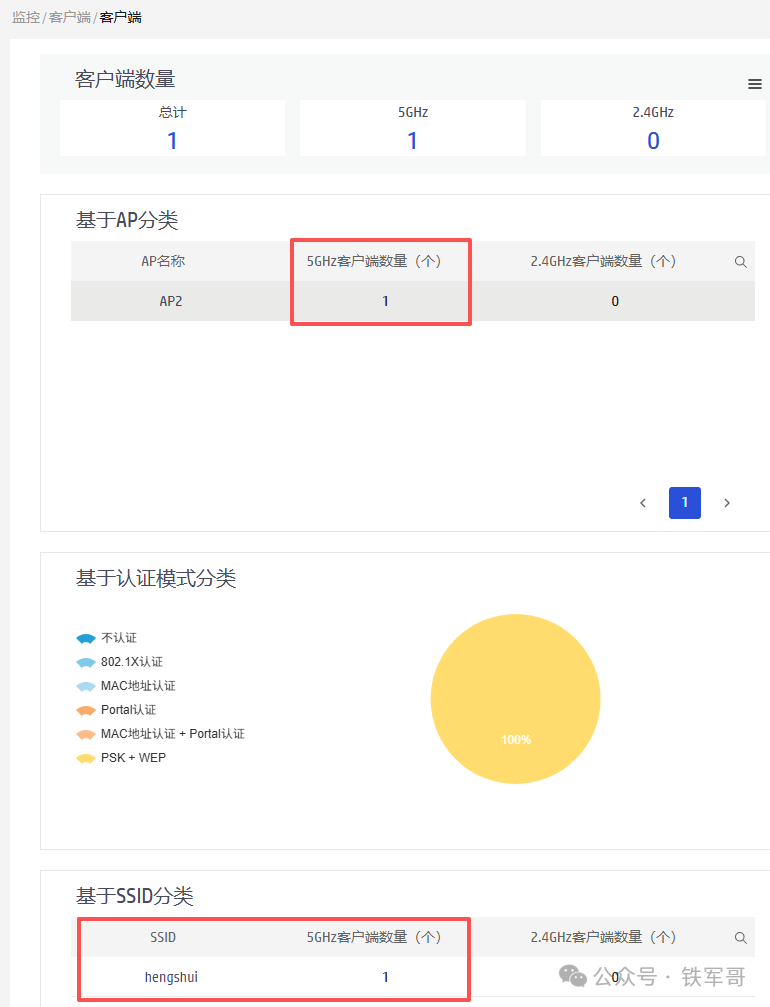Image resolution: width=770 pixels, height=1007 pixels.
Task: Click 5GHz count 1 in AP2 row
Action: (x=385, y=301)
